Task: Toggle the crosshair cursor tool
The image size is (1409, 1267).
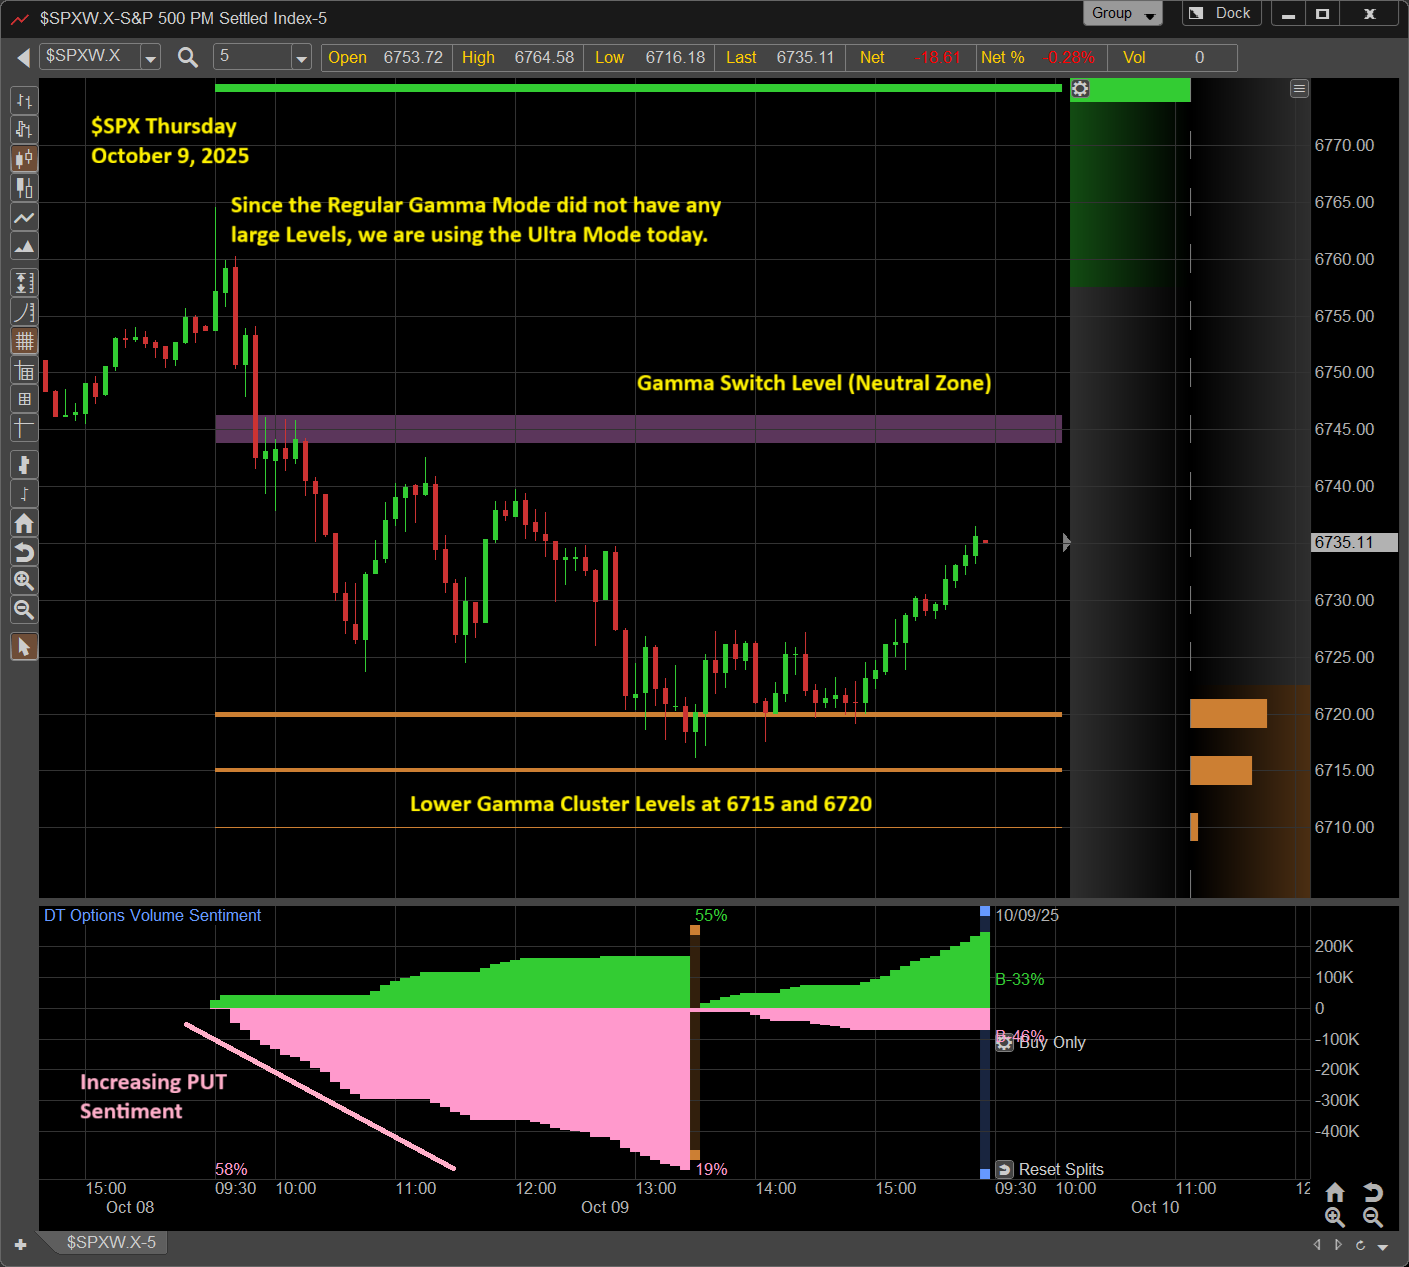Action: pos(24,428)
